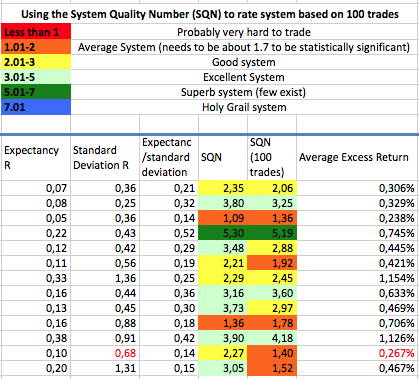Select the orange cell 1,92

tap(272, 263)
